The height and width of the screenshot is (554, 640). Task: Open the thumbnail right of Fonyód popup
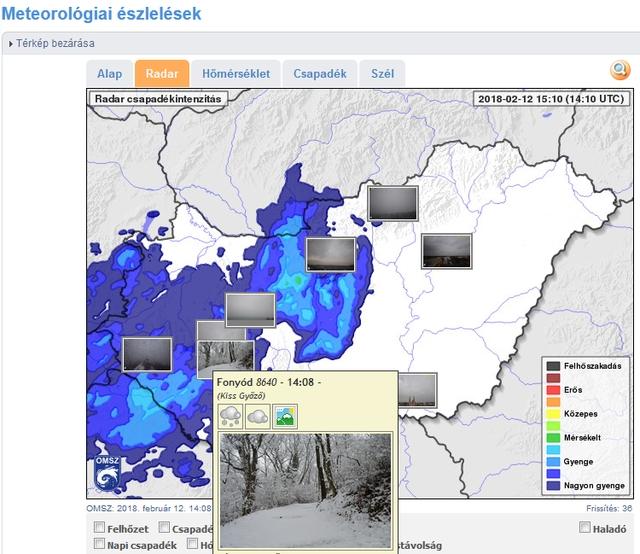(418, 390)
